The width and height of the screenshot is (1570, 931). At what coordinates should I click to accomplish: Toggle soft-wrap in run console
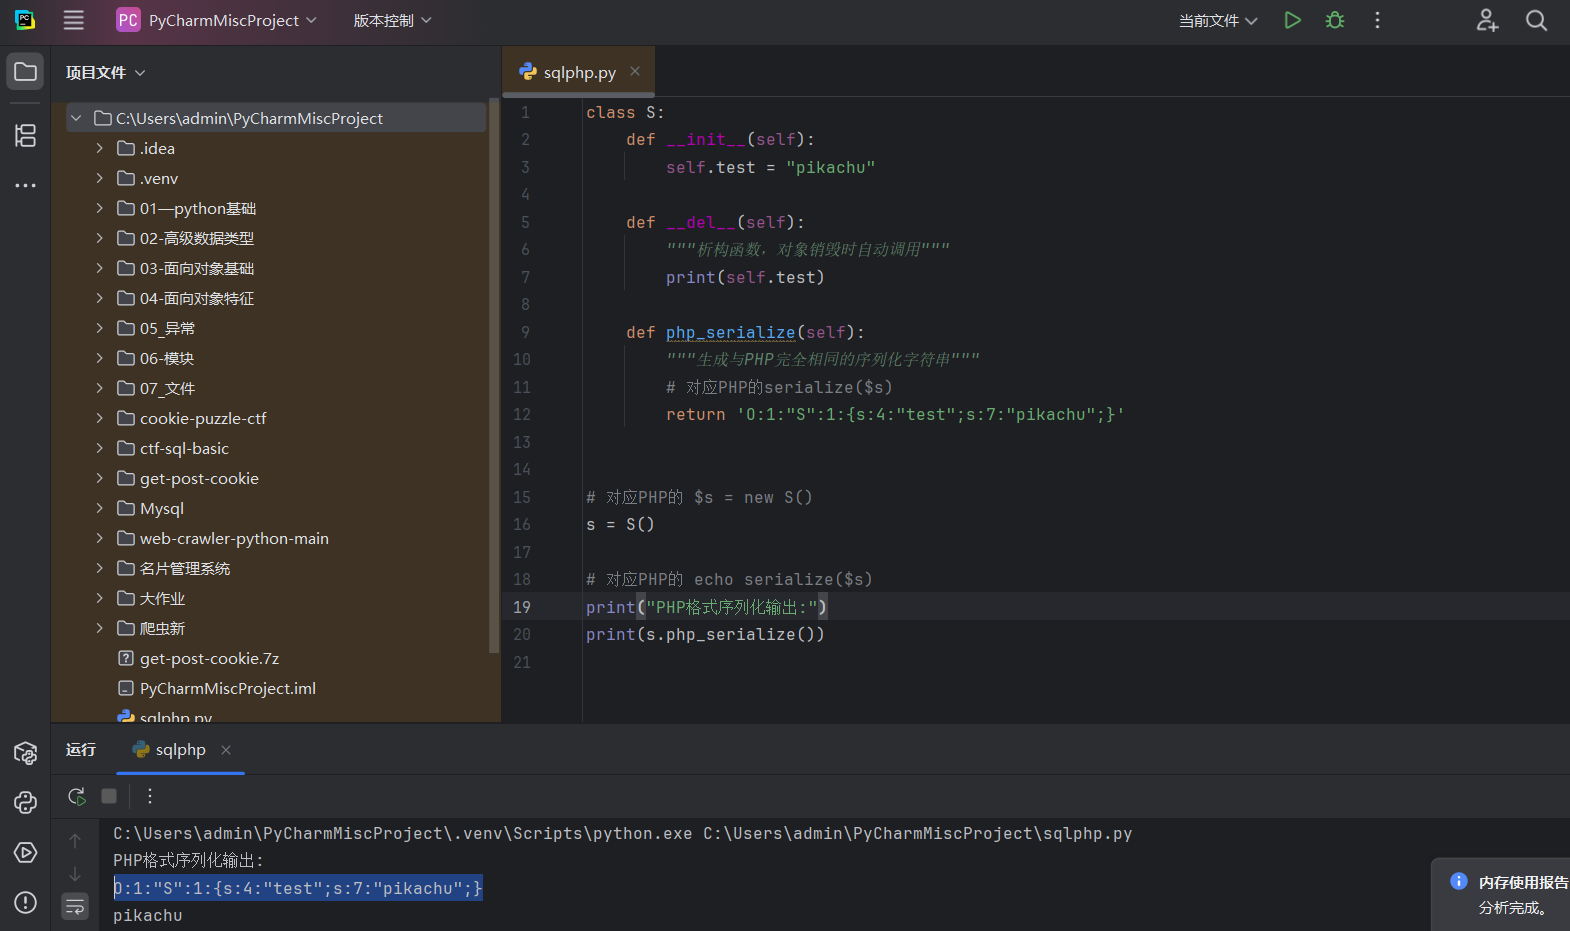pos(75,907)
